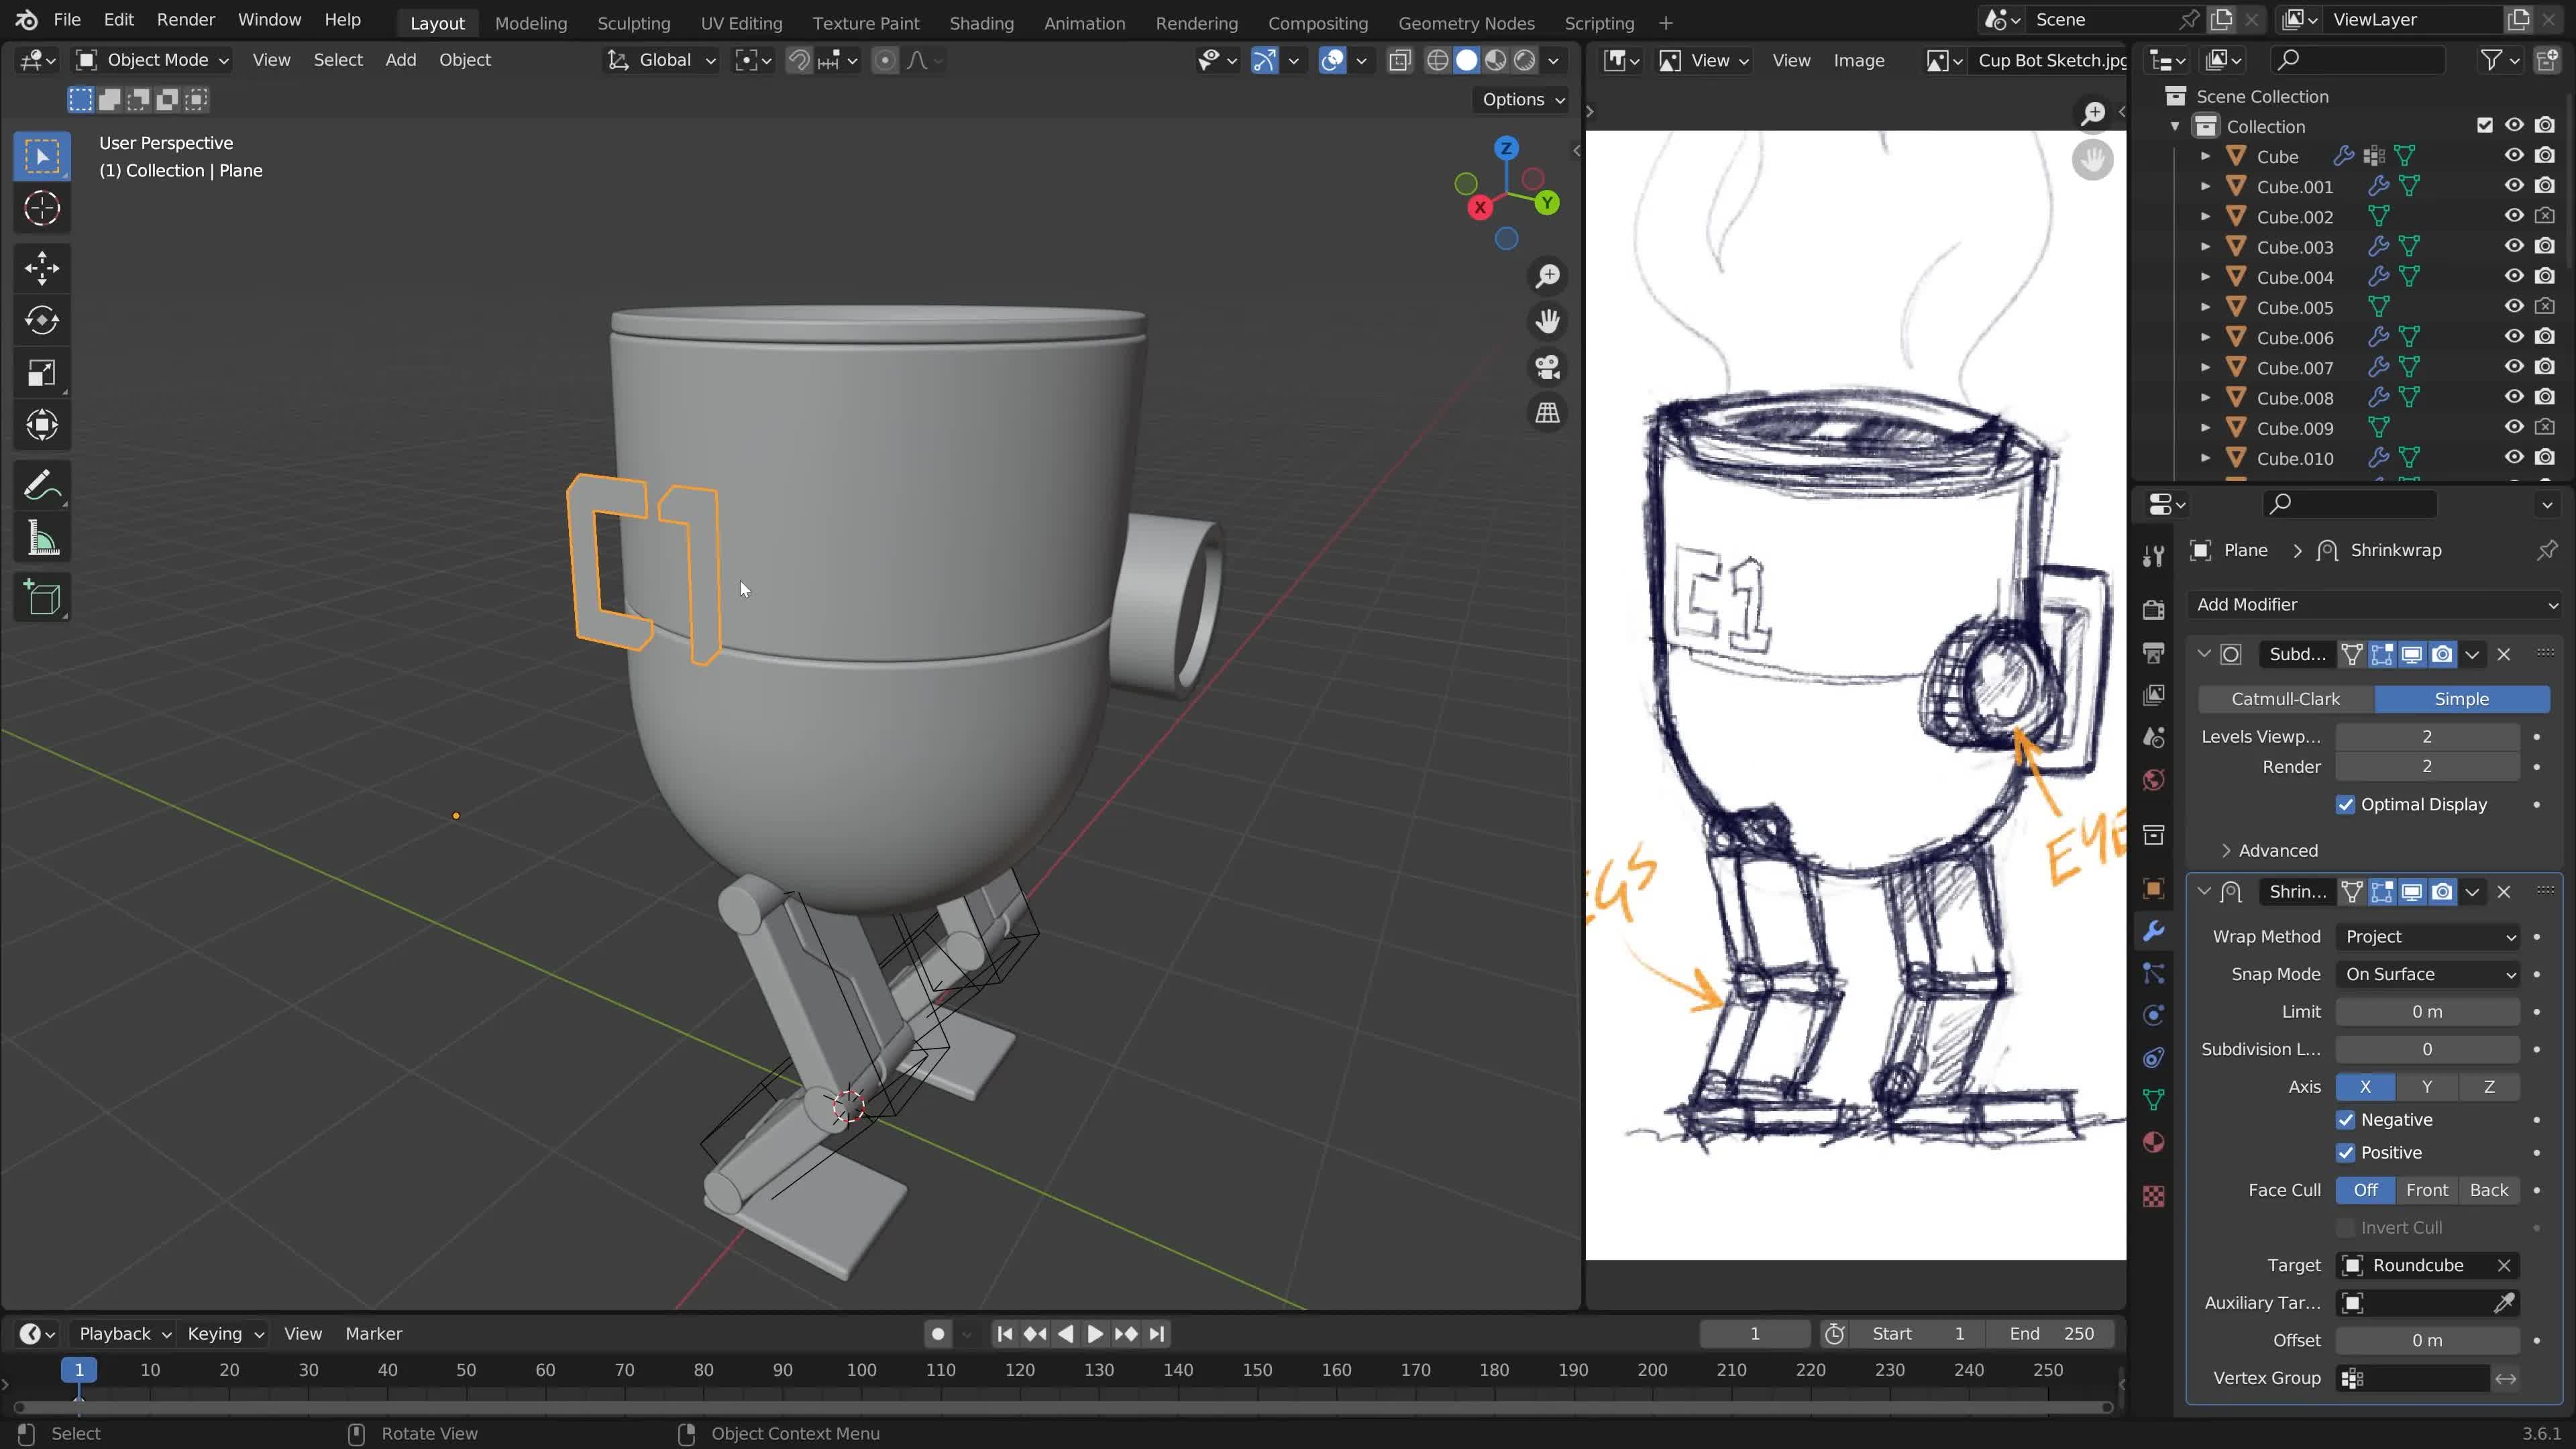Choose Catmull-Clark subdivision type

tap(2285, 699)
